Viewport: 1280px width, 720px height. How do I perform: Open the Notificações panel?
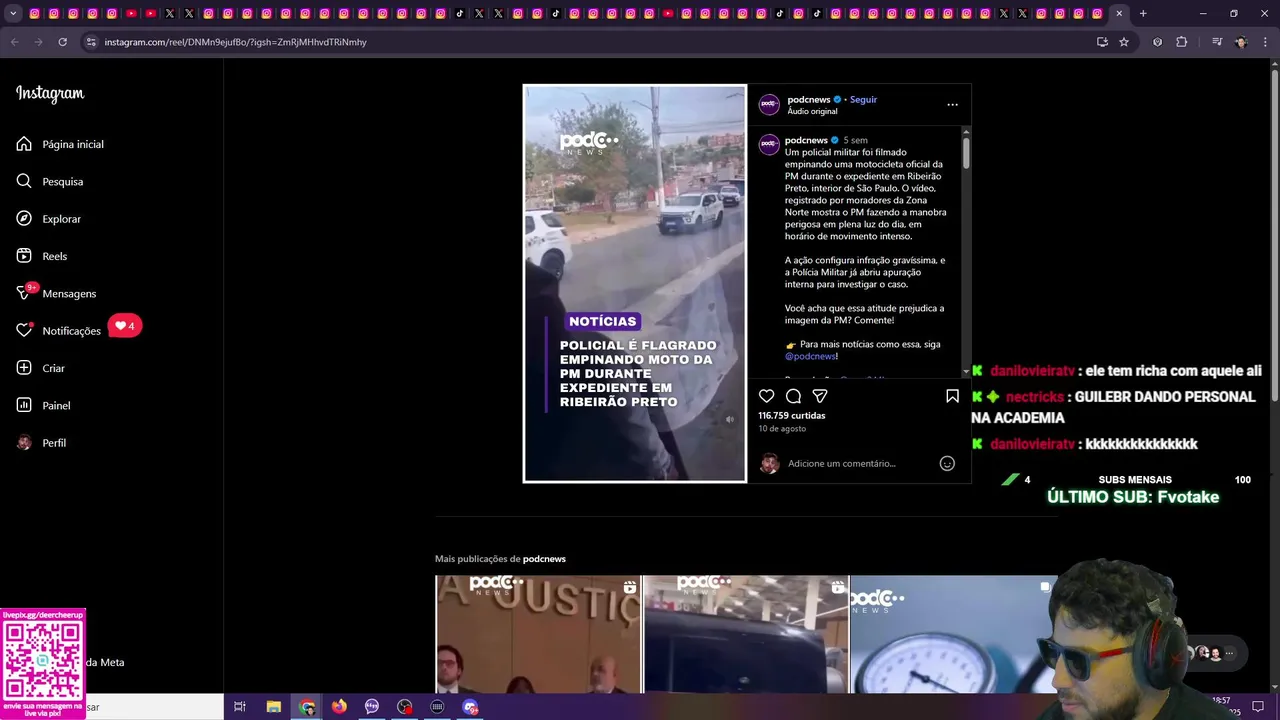[x=59, y=331]
